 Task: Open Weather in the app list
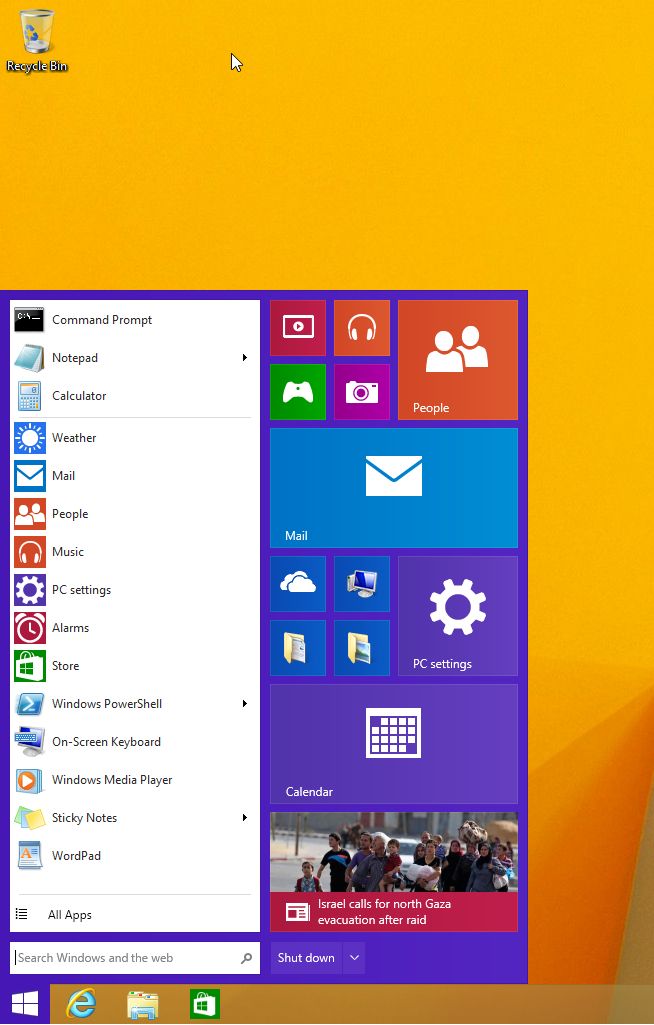pyautogui.click(x=133, y=437)
